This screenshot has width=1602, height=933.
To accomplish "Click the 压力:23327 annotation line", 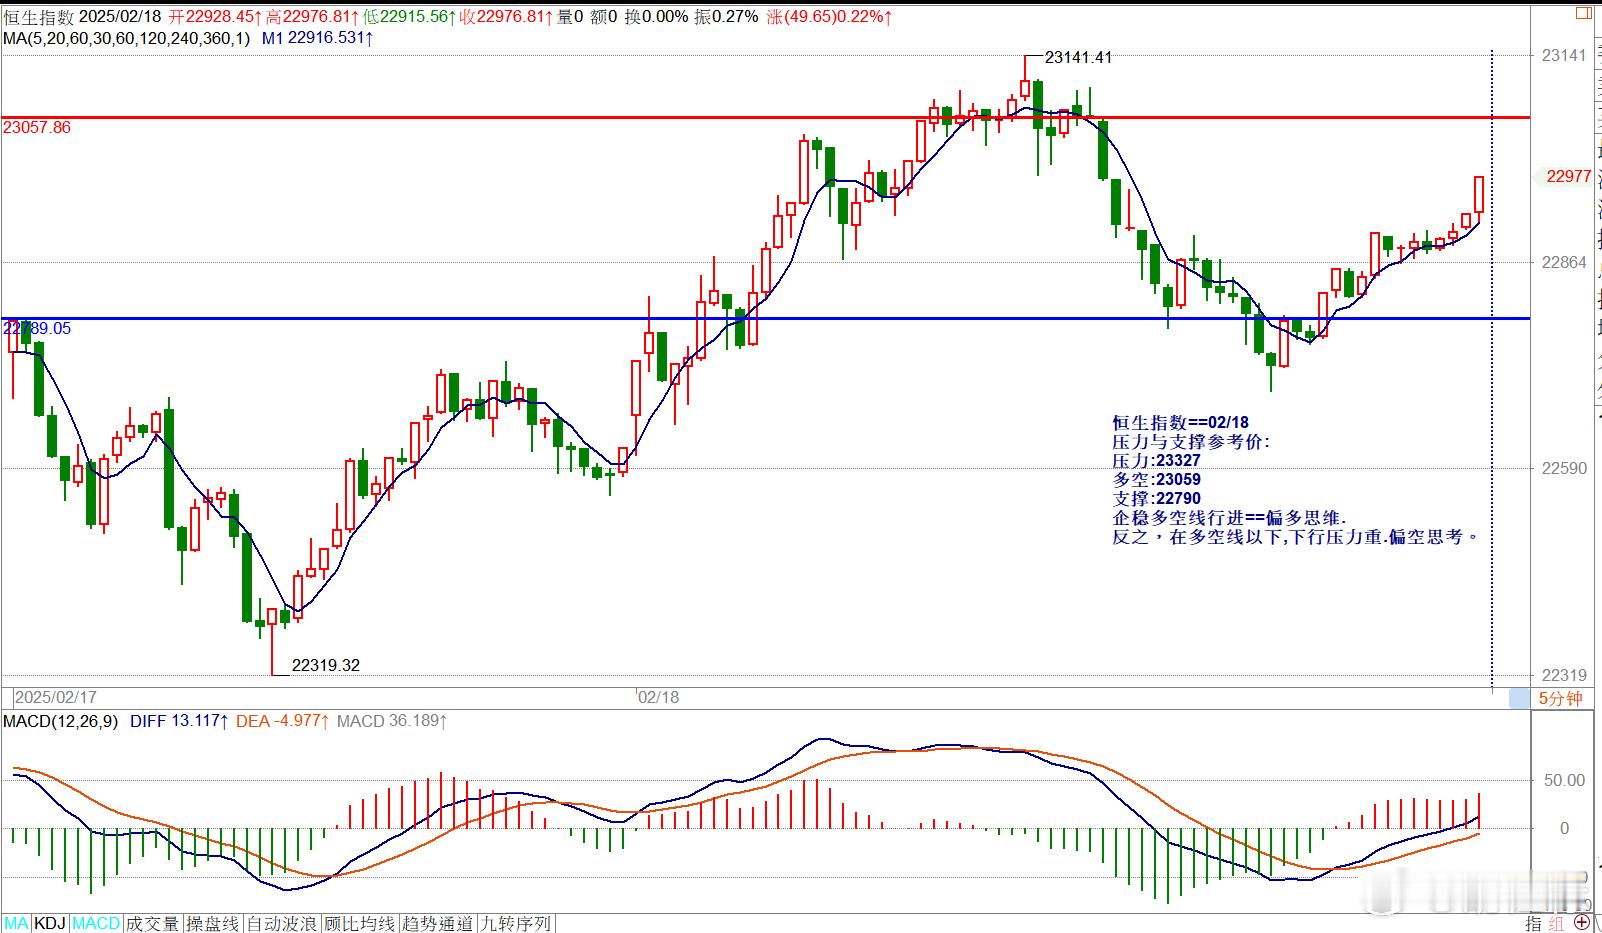I will 1156,461.
